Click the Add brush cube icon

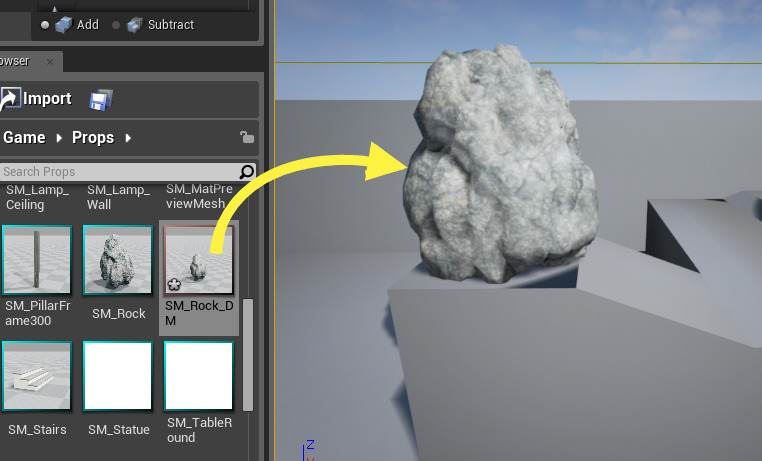[x=64, y=25]
